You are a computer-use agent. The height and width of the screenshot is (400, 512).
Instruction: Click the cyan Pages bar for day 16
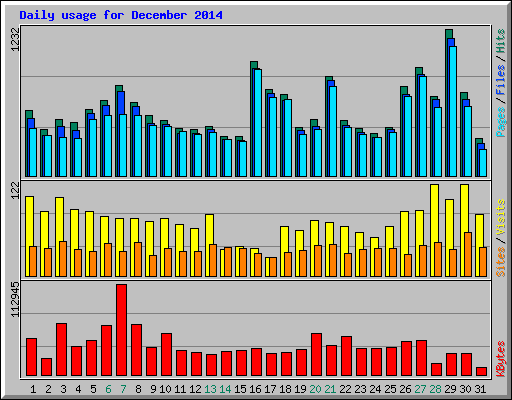pos(258,123)
